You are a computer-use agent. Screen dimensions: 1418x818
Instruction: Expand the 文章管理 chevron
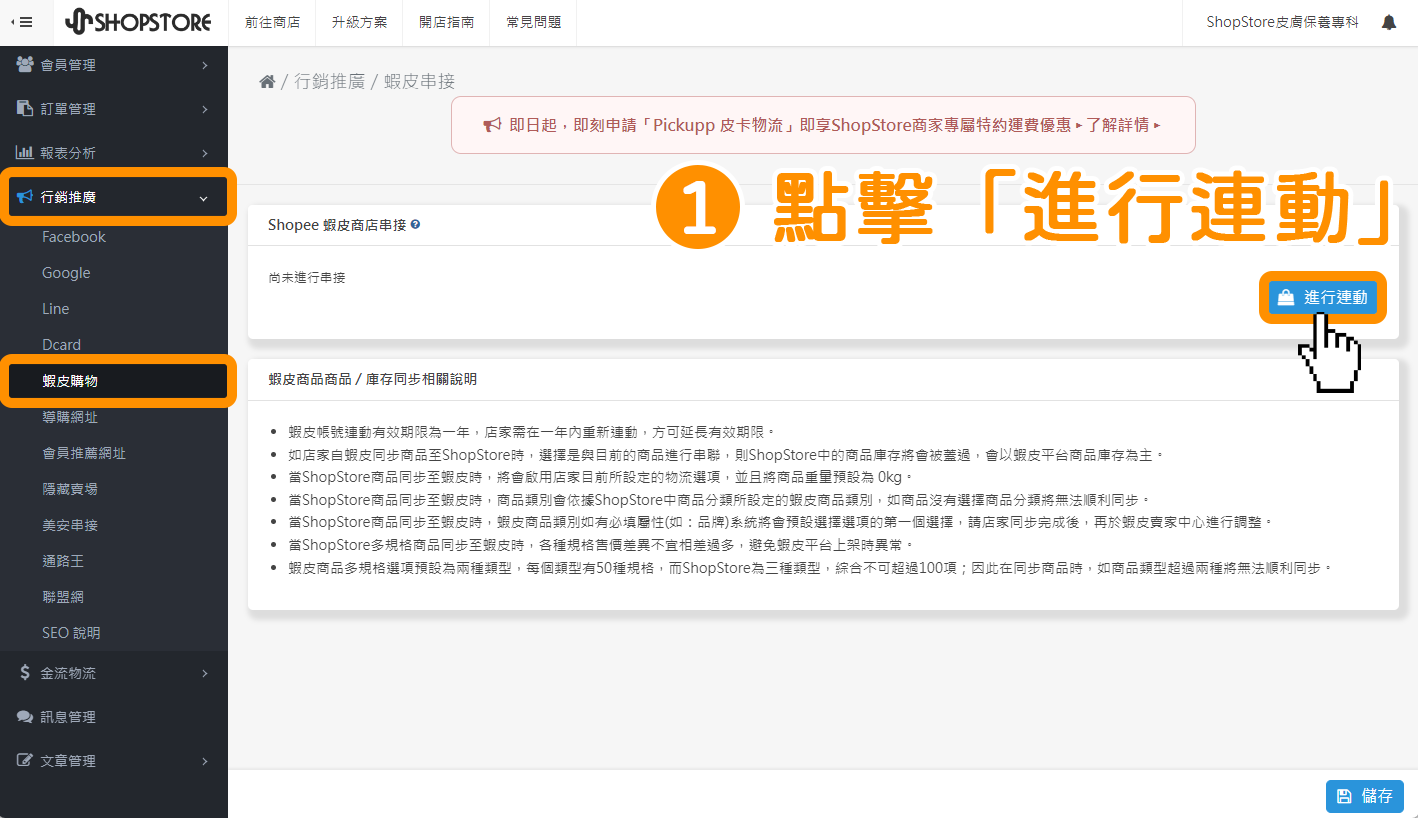204,761
